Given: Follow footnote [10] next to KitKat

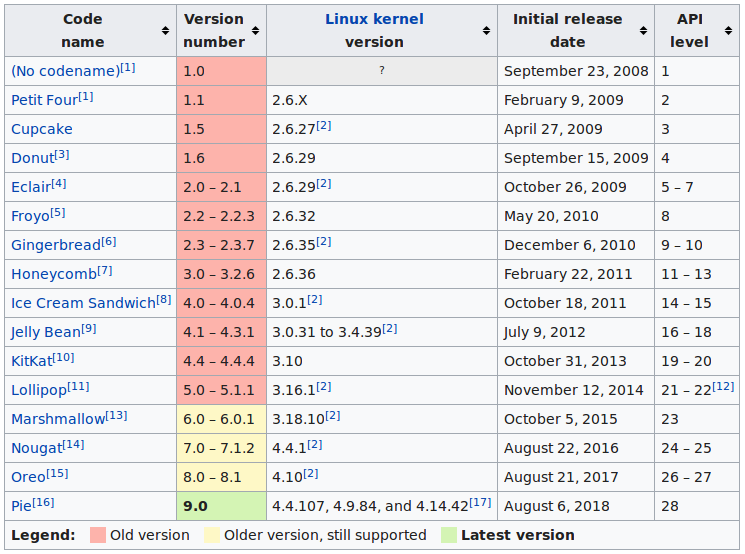Looking at the screenshot, I should pos(63,358).
